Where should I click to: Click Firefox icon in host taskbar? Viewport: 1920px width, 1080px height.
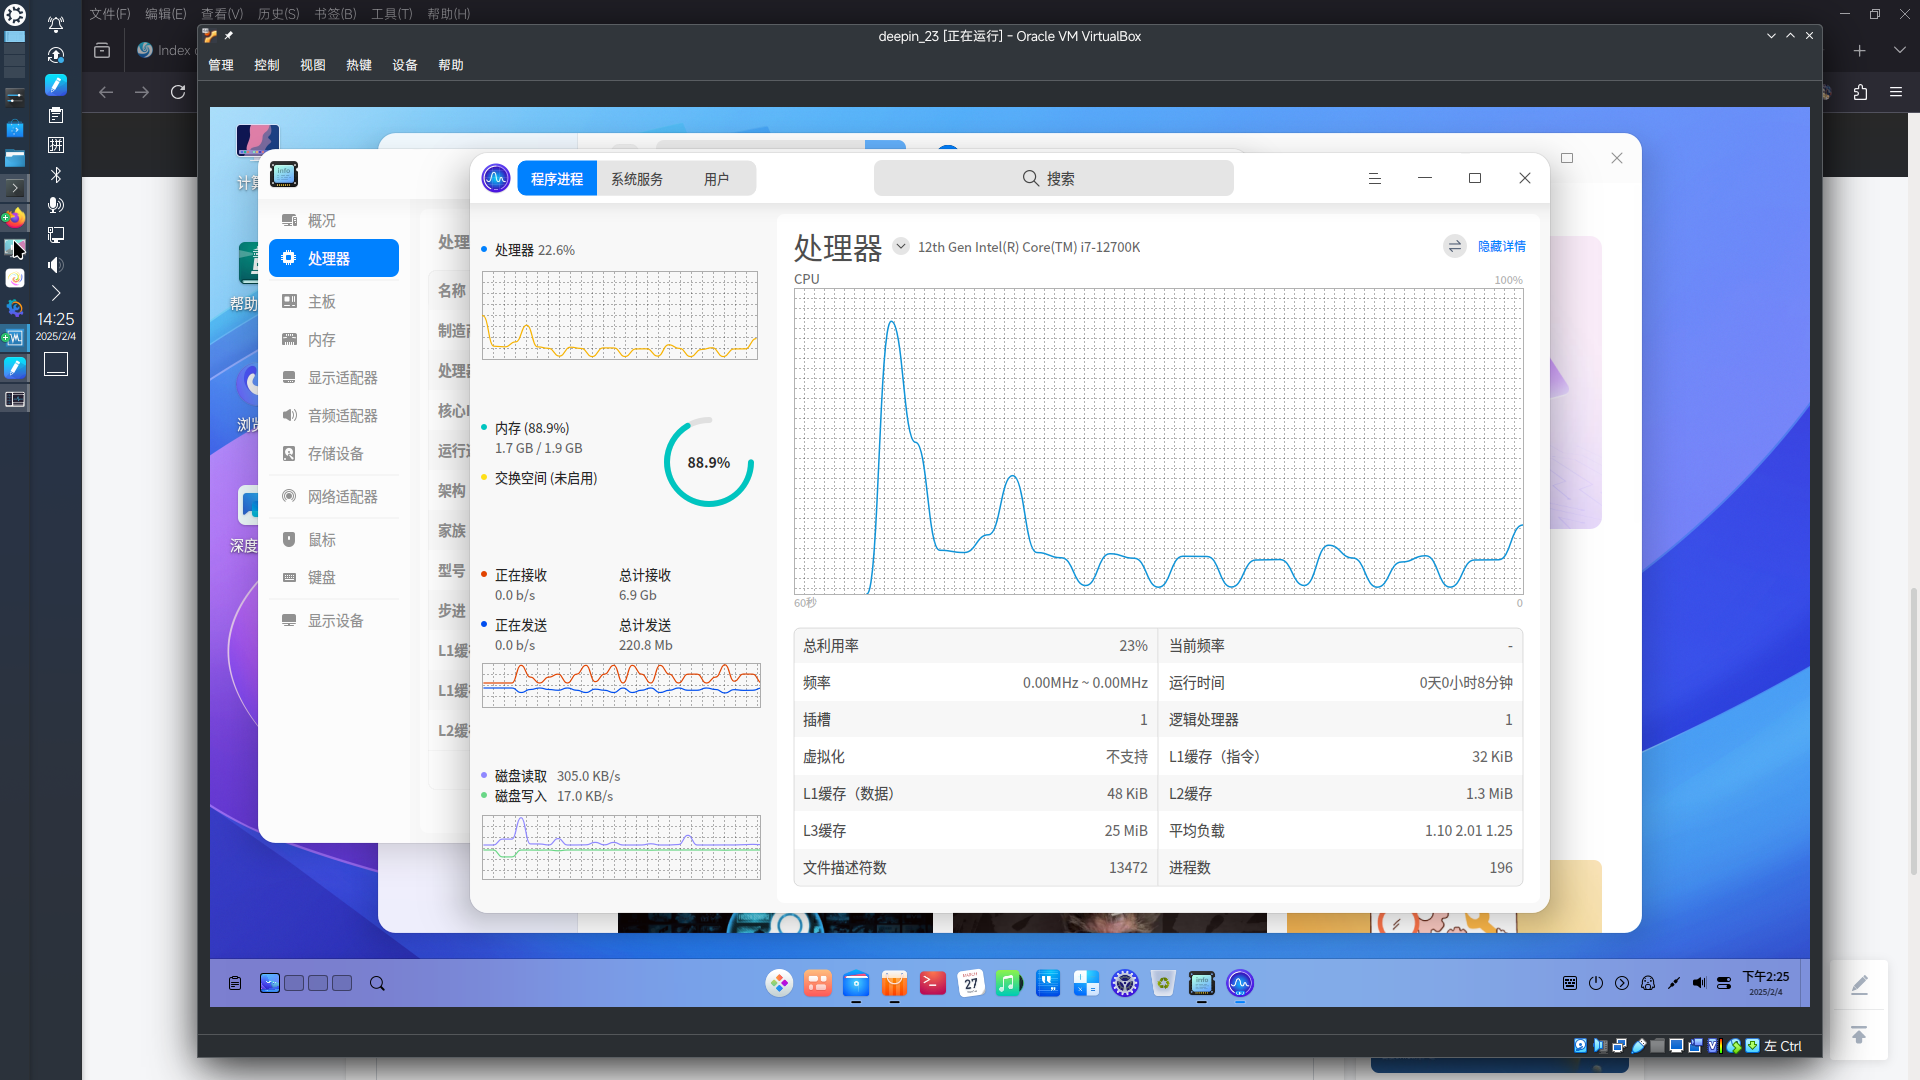pos(15,217)
